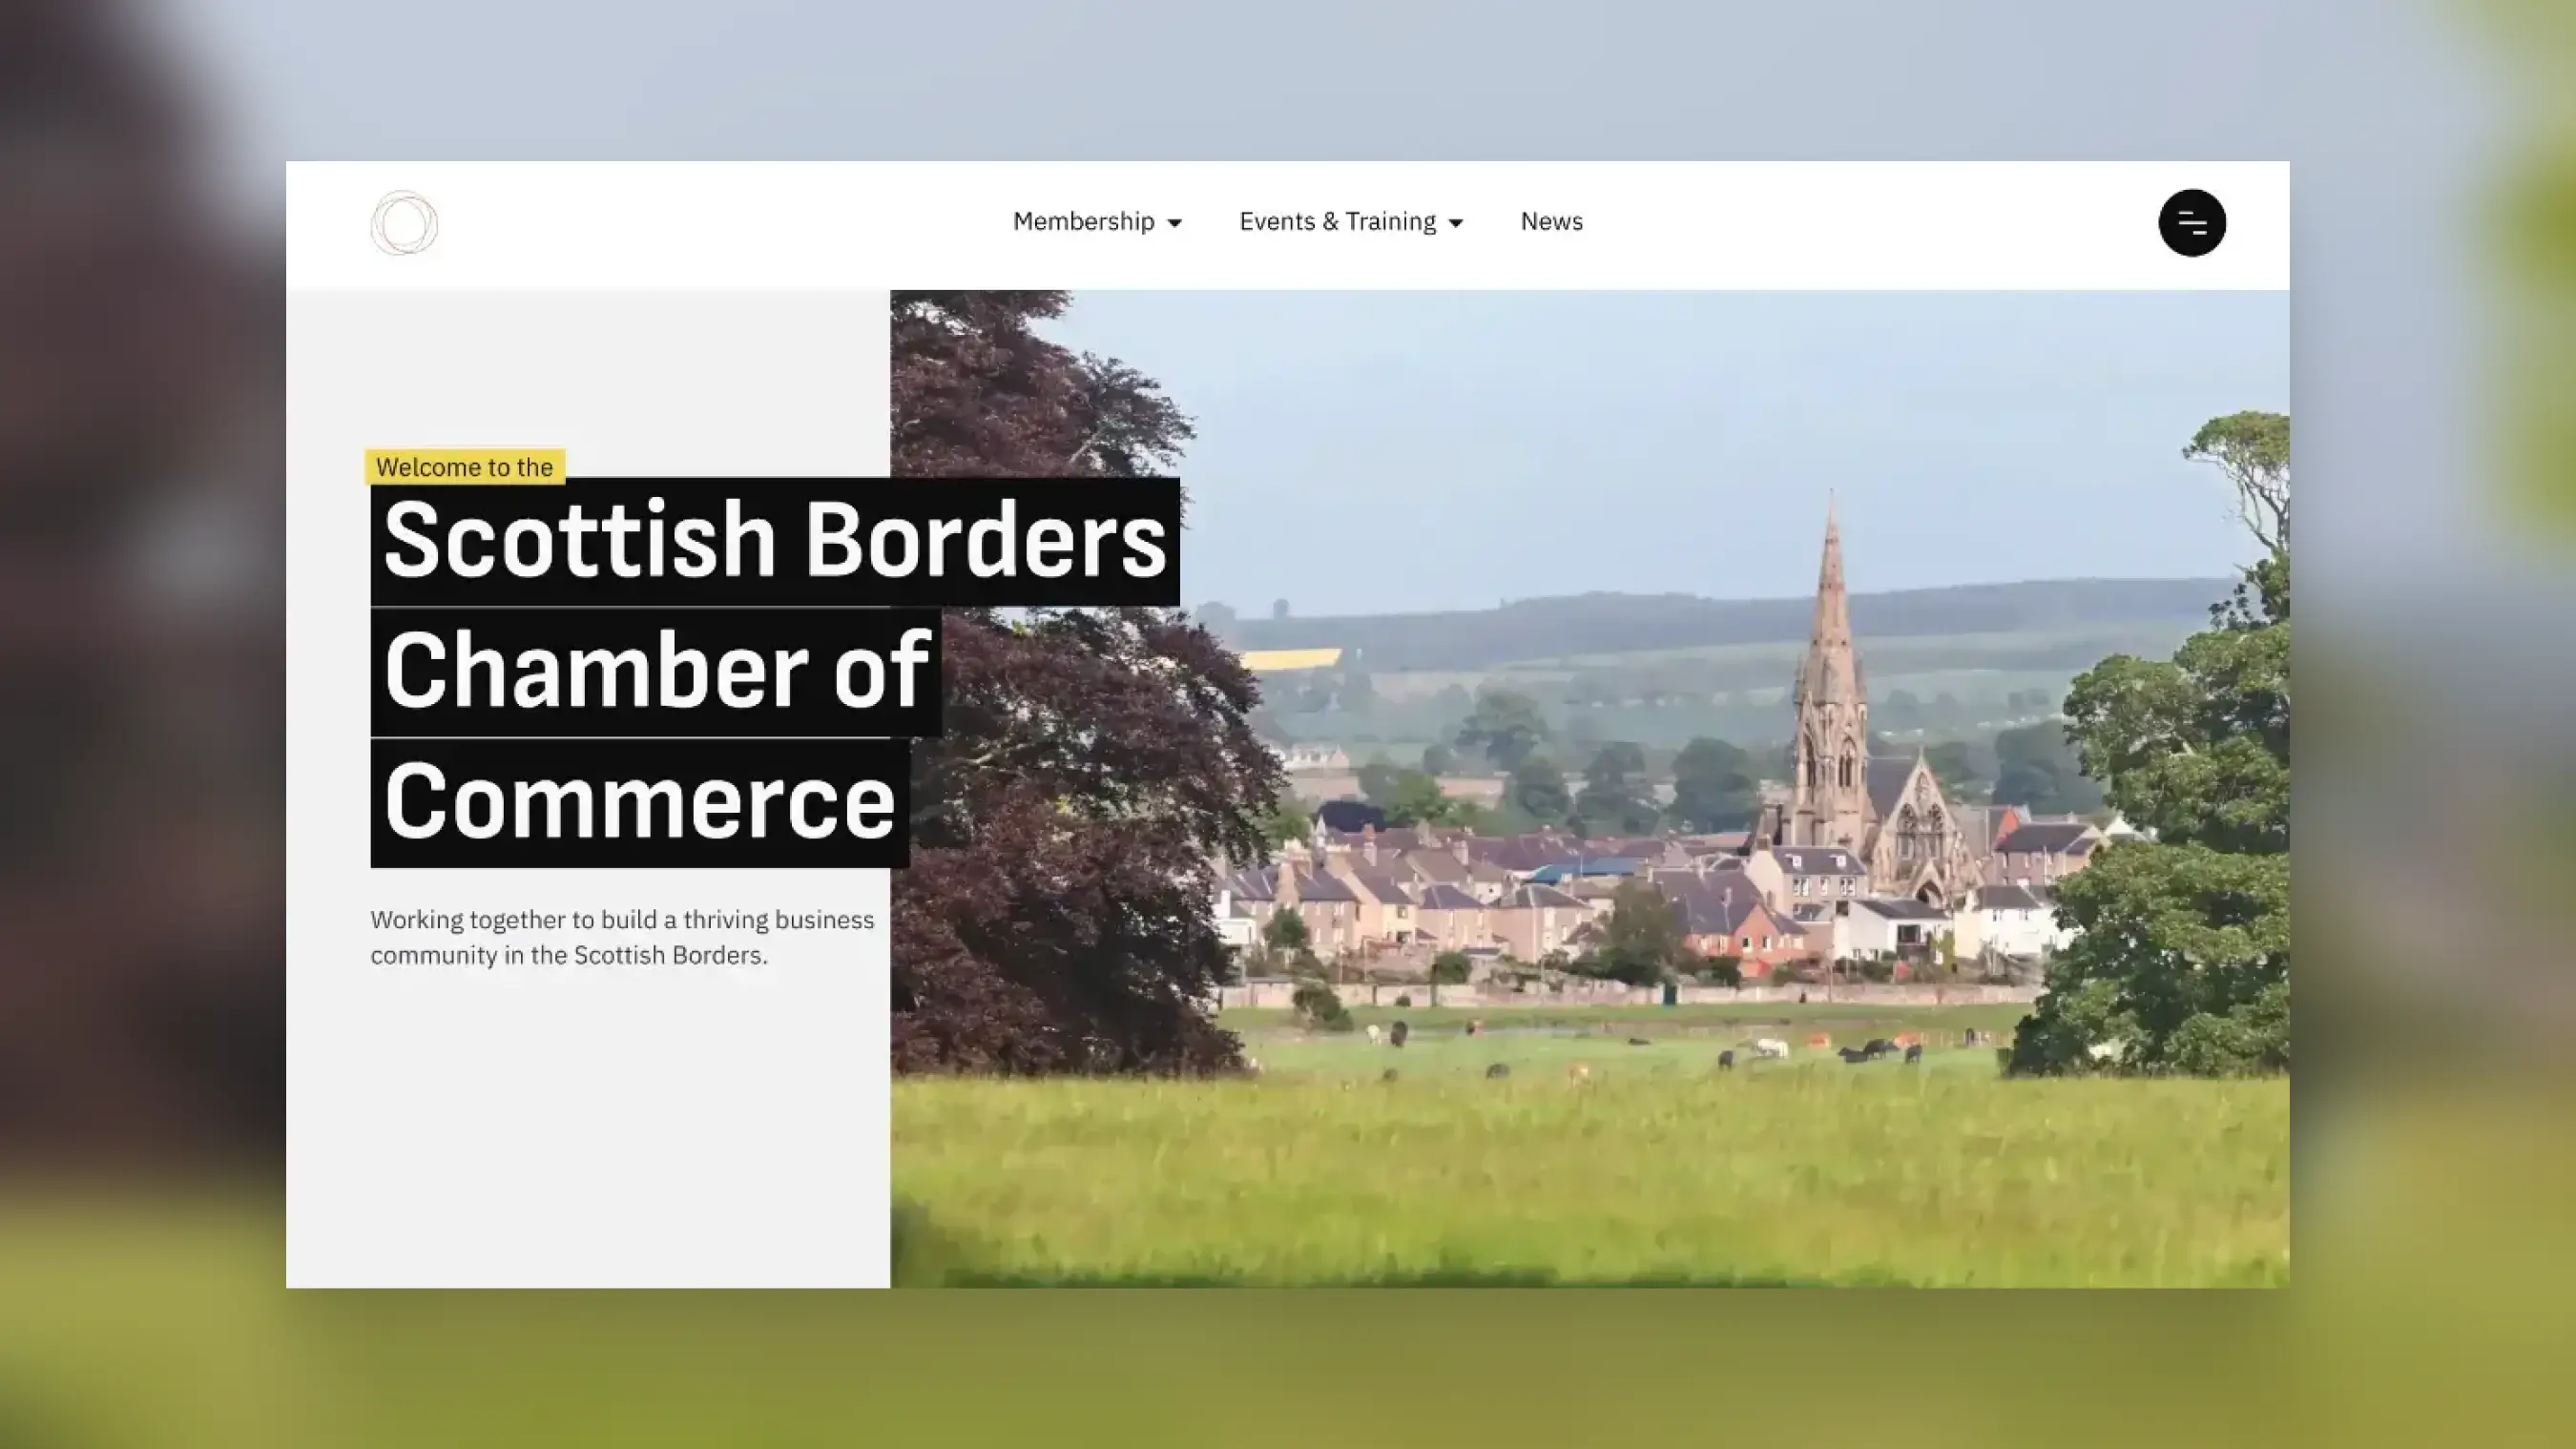The image size is (2576, 1449).
Task: Click the circular chamber logo
Action: point(404,223)
